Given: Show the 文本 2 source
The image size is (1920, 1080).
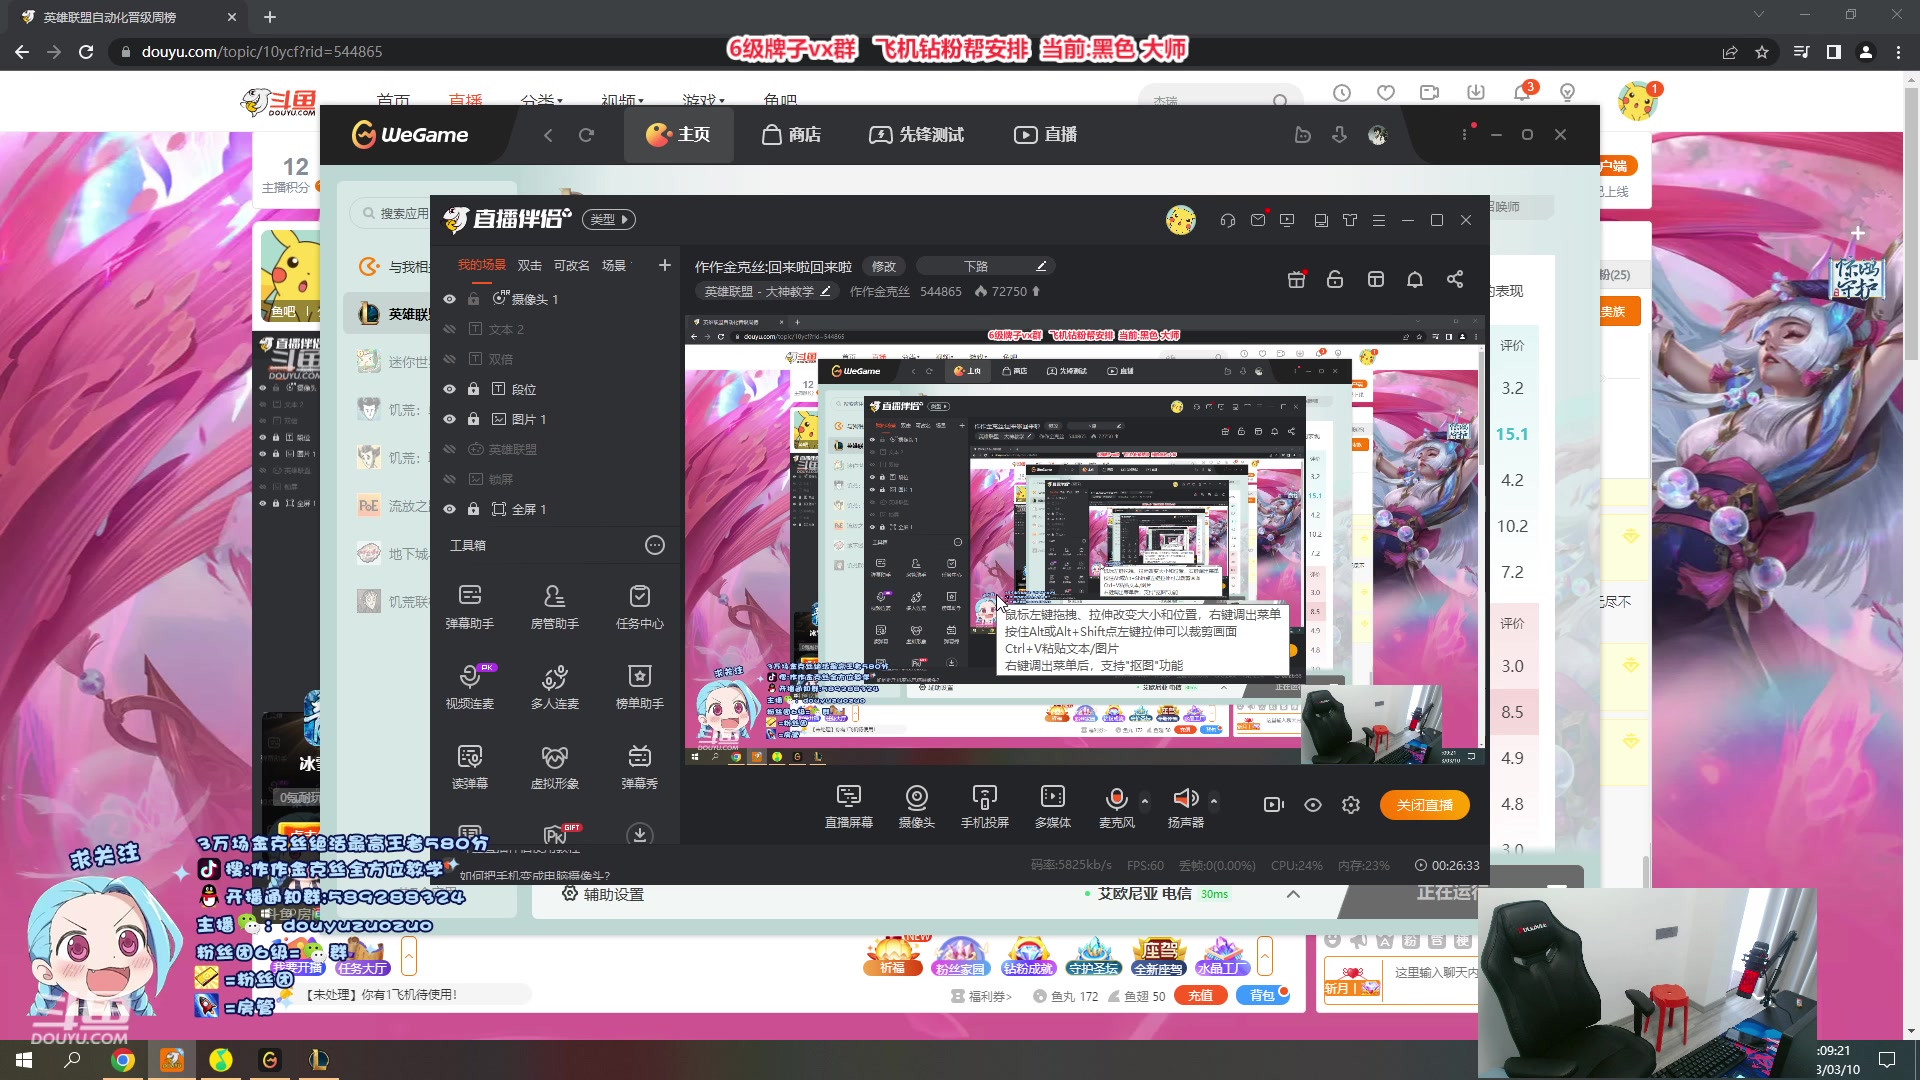Looking at the screenshot, I should [x=450, y=329].
